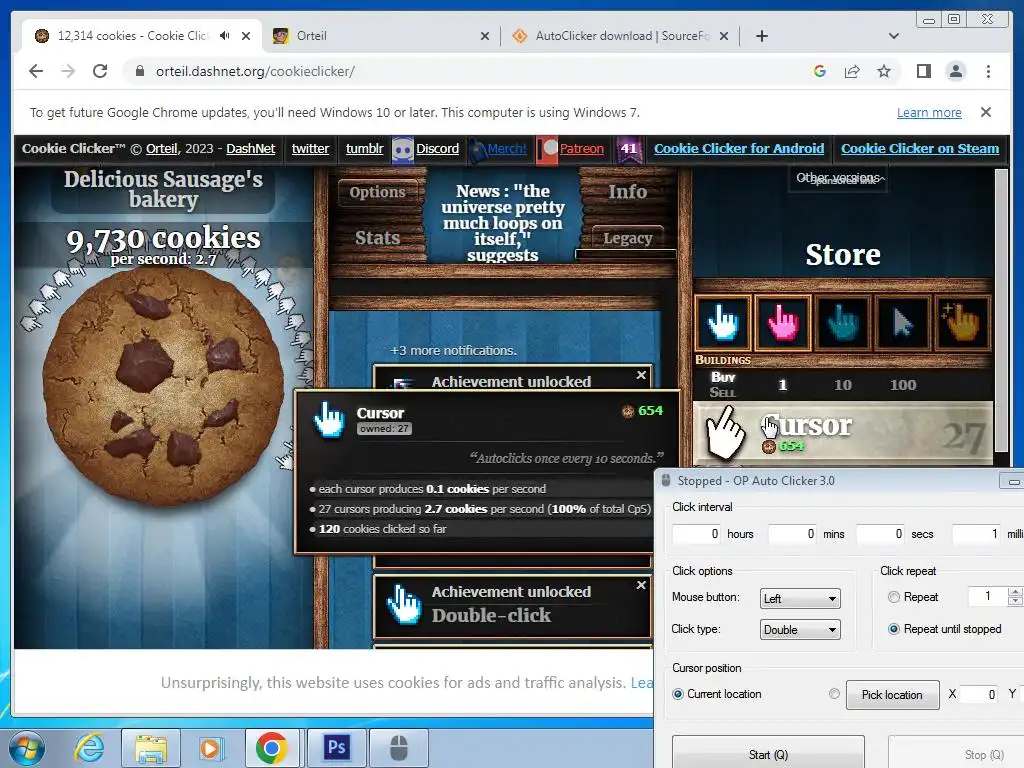This screenshot has height=768, width=1024.
Task: Click the big chocolate chip cookie
Action: tap(163, 385)
